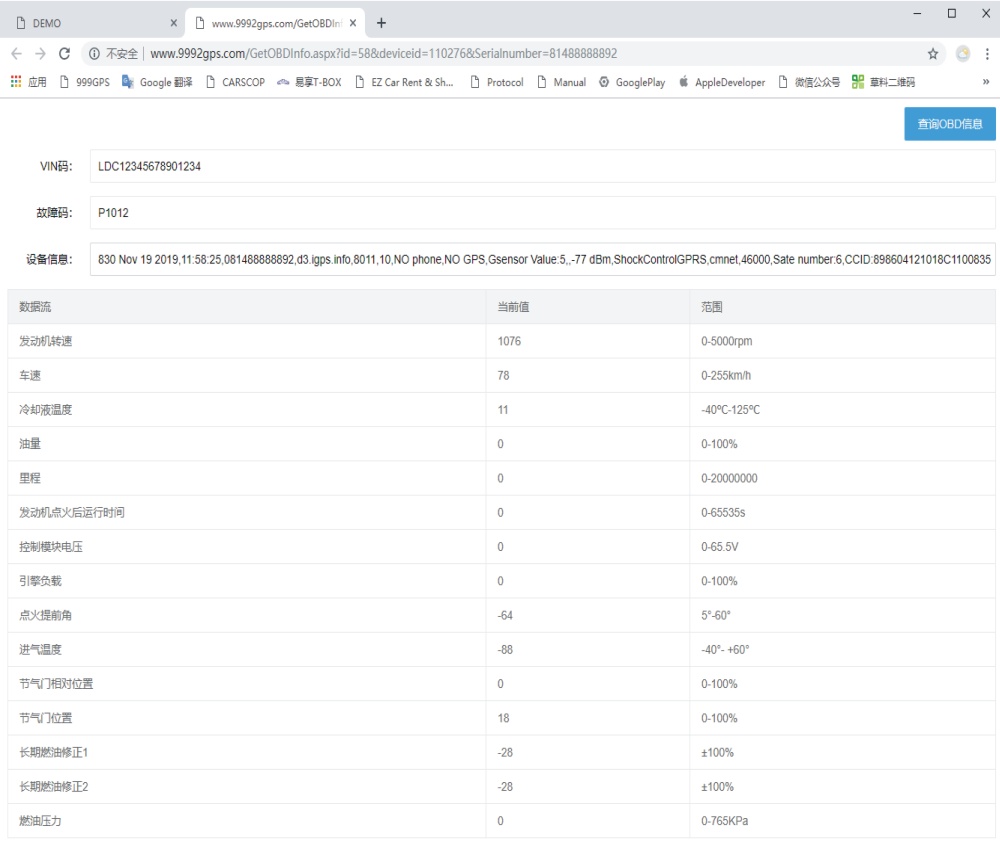Select the range 0-765KPa

[724, 822]
